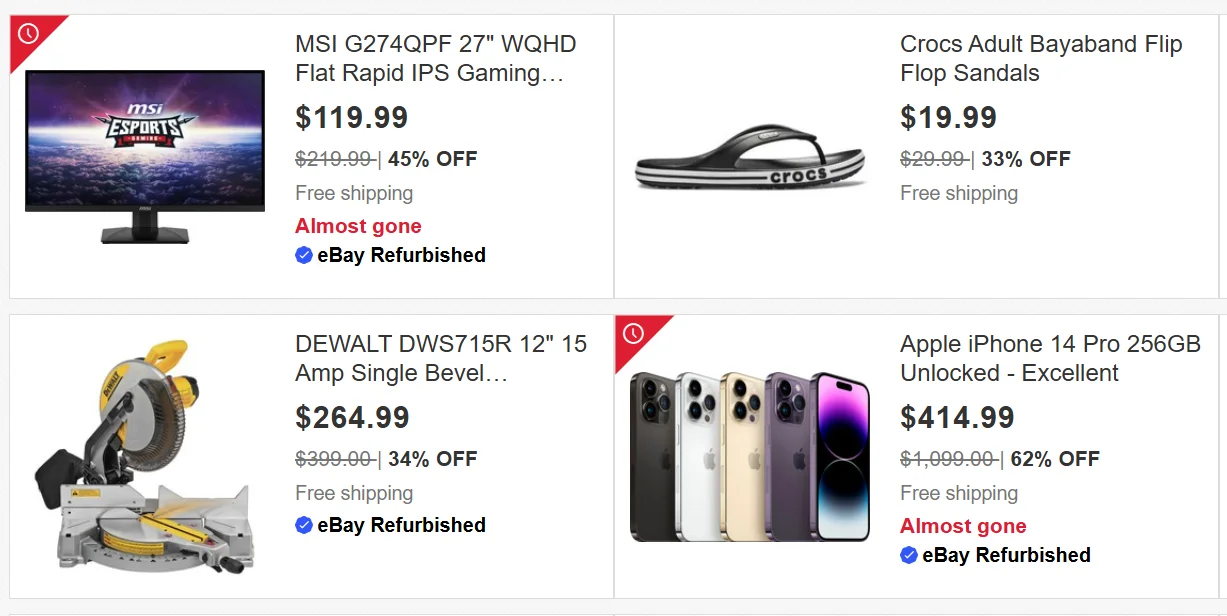Image resolution: width=1227 pixels, height=616 pixels.
Task: Click the eBay Refurbished label on MSI monitor
Action: pyautogui.click(x=401, y=255)
